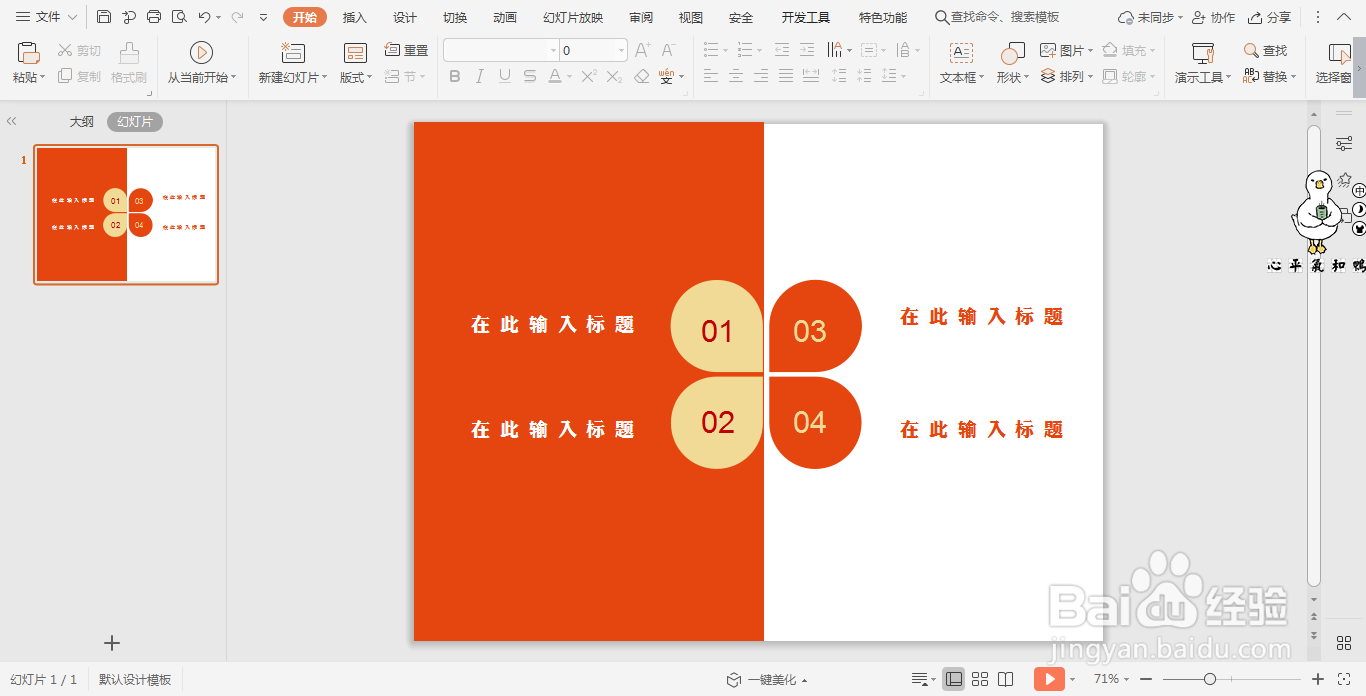
Task: Toggle Italic formatting
Action: [x=480, y=76]
